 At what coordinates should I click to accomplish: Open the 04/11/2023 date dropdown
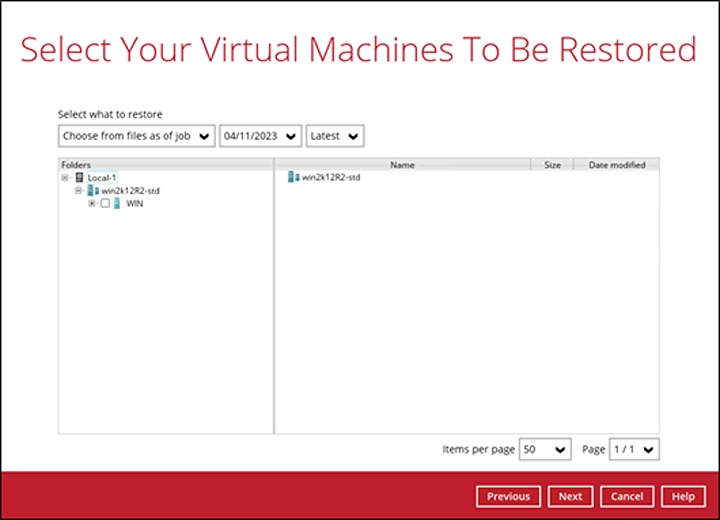(x=261, y=135)
